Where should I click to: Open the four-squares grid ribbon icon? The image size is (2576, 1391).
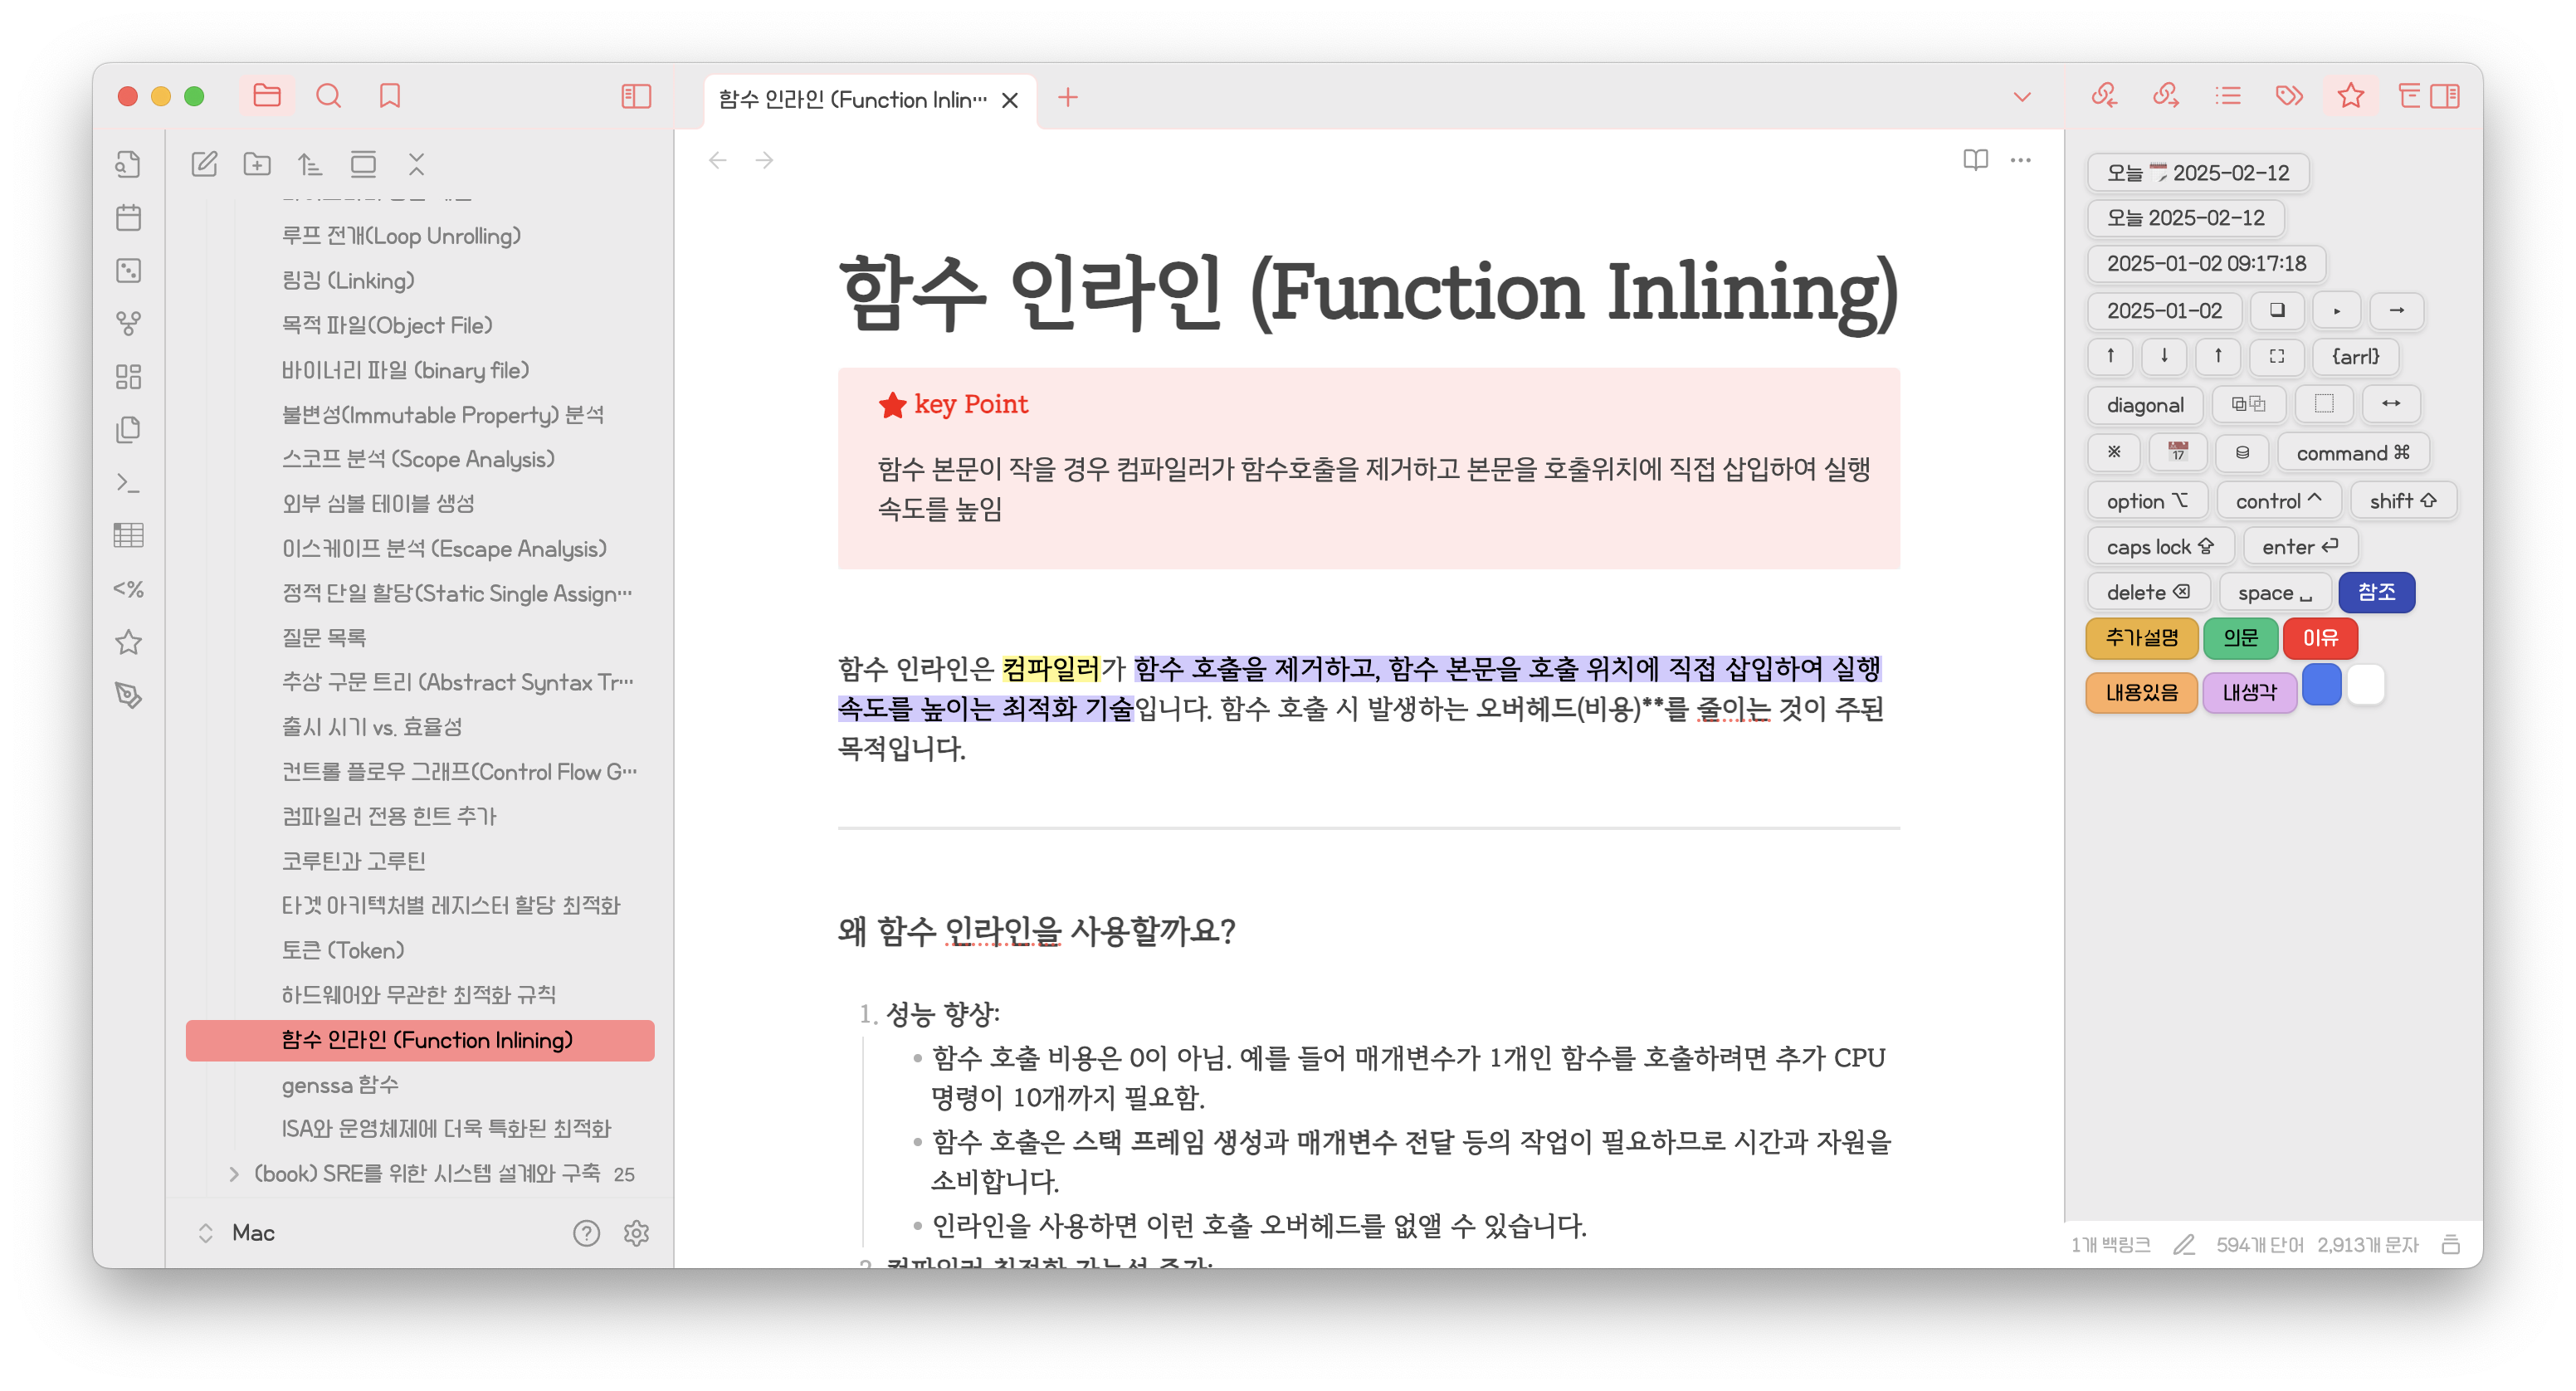[x=128, y=376]
